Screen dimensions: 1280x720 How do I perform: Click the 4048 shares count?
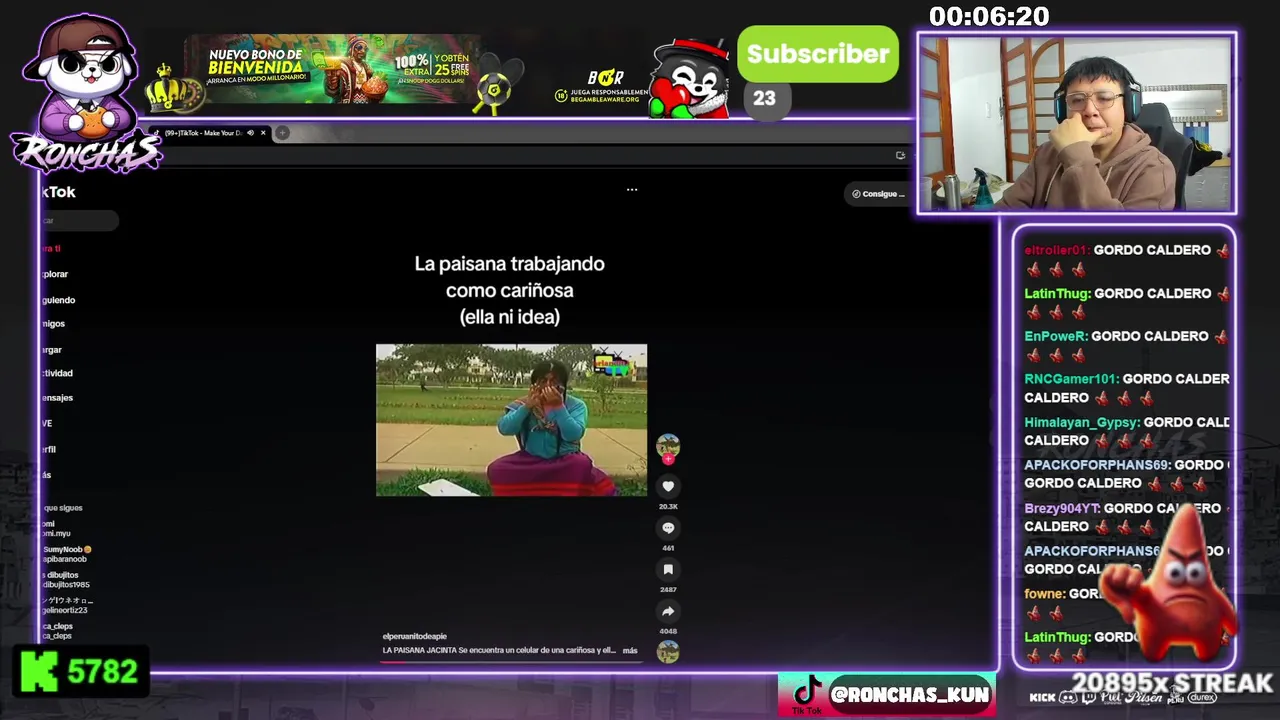pyautogui.click(x=668, y=631)
